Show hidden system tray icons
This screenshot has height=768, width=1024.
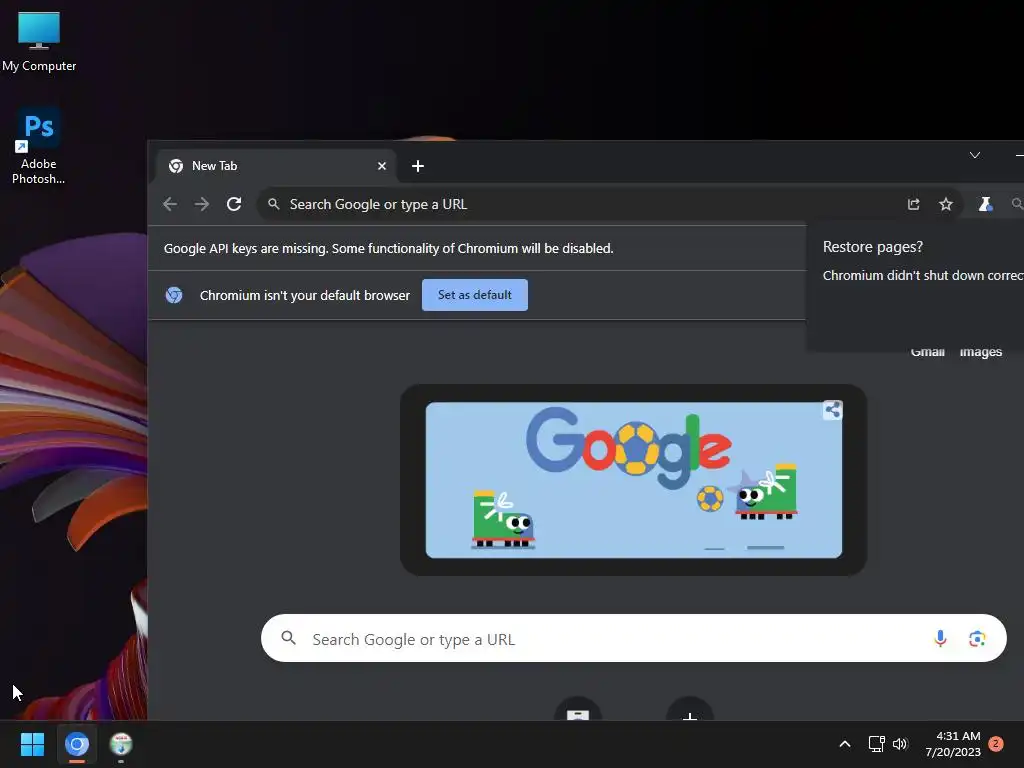[x=844, y=744]
